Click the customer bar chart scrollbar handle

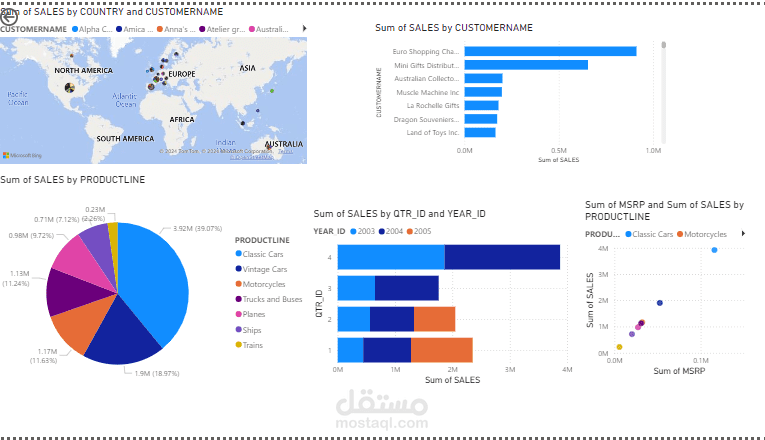664,45
